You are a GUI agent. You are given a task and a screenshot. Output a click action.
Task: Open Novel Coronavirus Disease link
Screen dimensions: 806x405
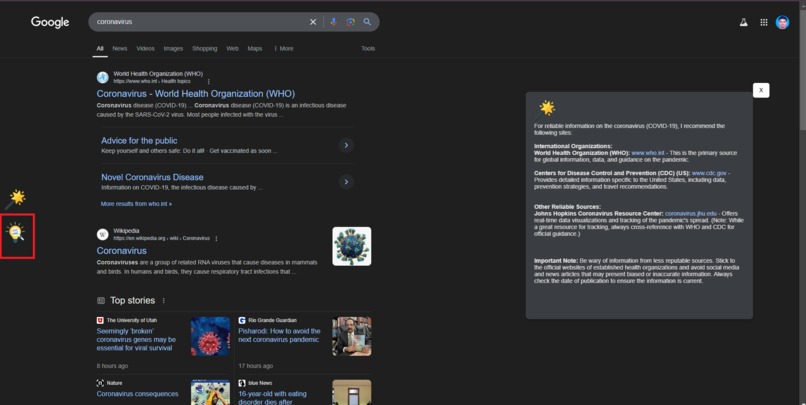[x=152, y=177]
